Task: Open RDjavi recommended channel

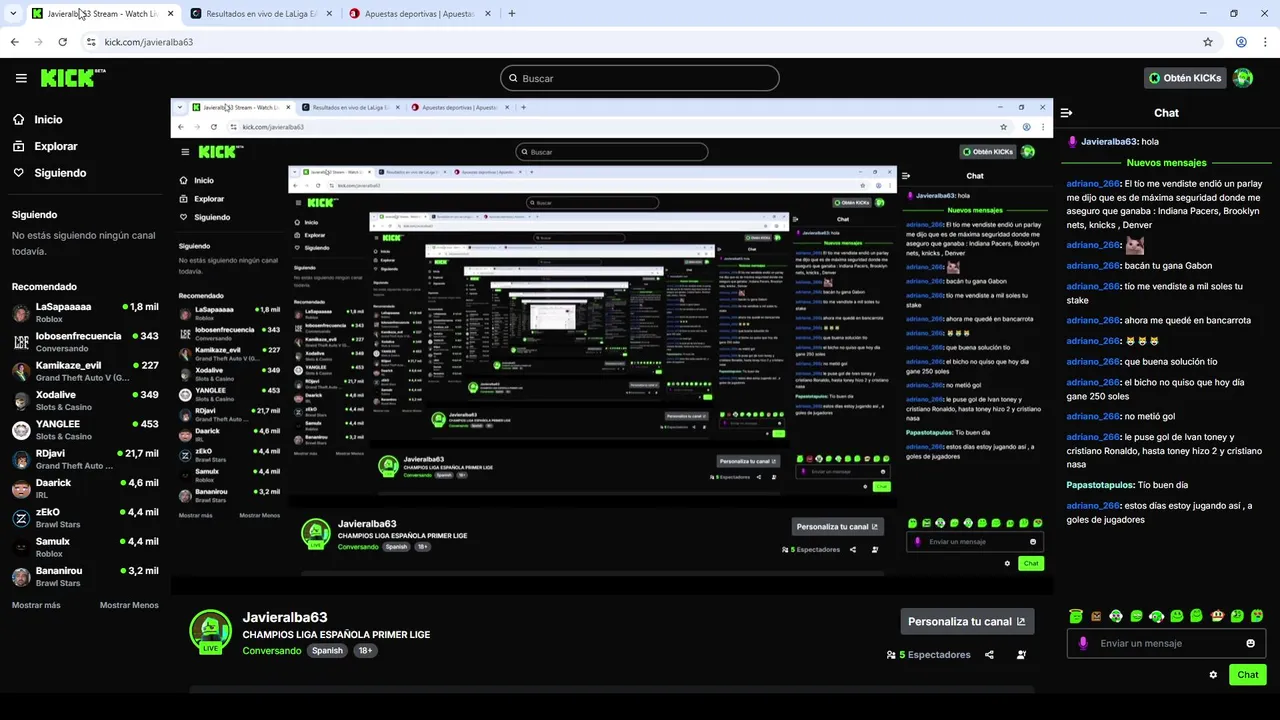Action: [85, 459]
